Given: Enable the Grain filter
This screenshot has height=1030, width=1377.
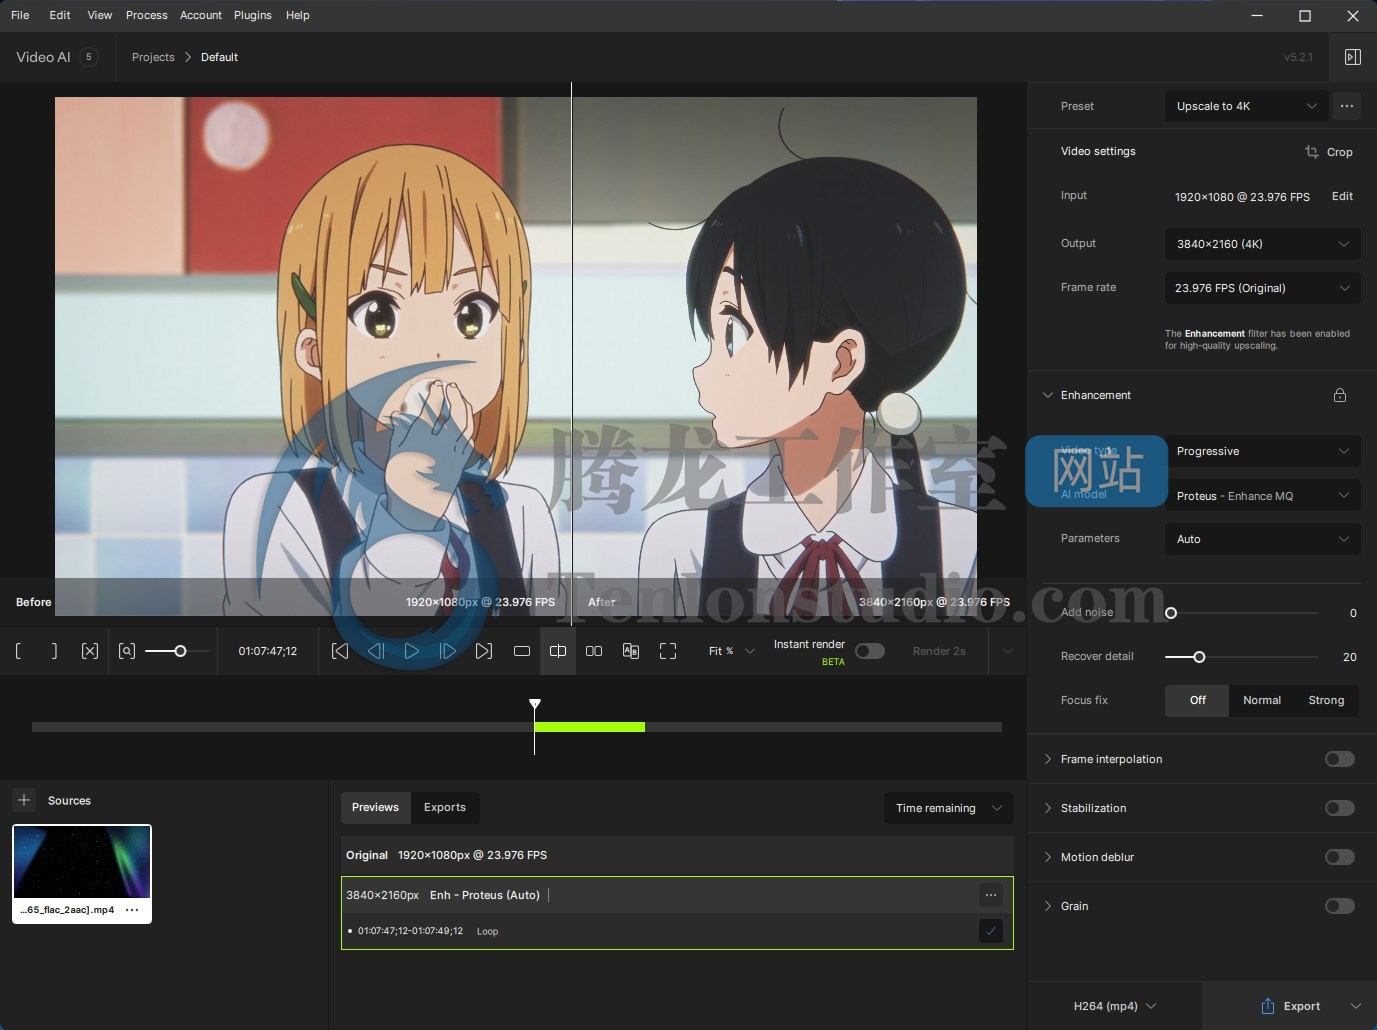Looking at the screenshot, I should pos(1340,906).
